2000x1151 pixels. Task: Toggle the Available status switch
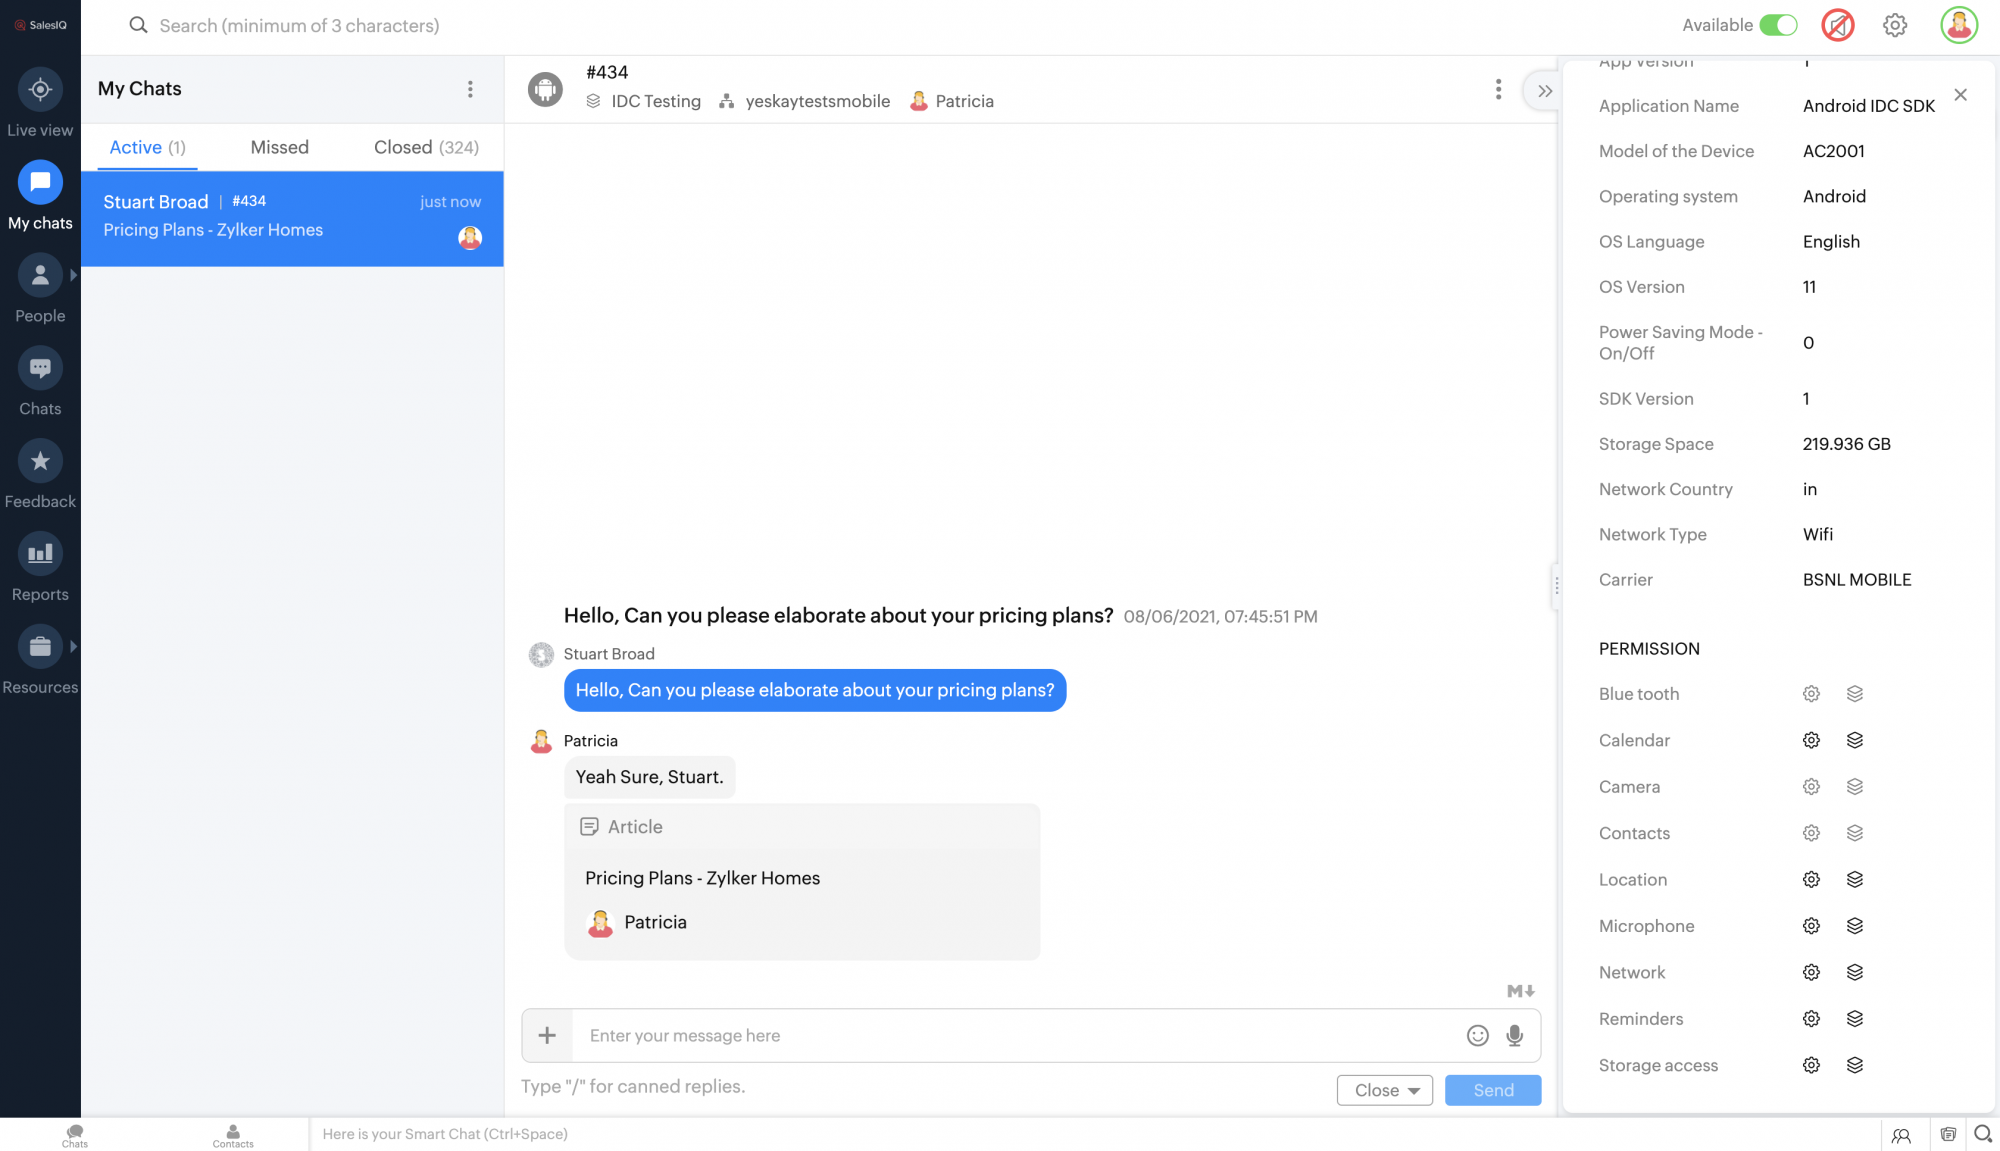(1778, 25)
